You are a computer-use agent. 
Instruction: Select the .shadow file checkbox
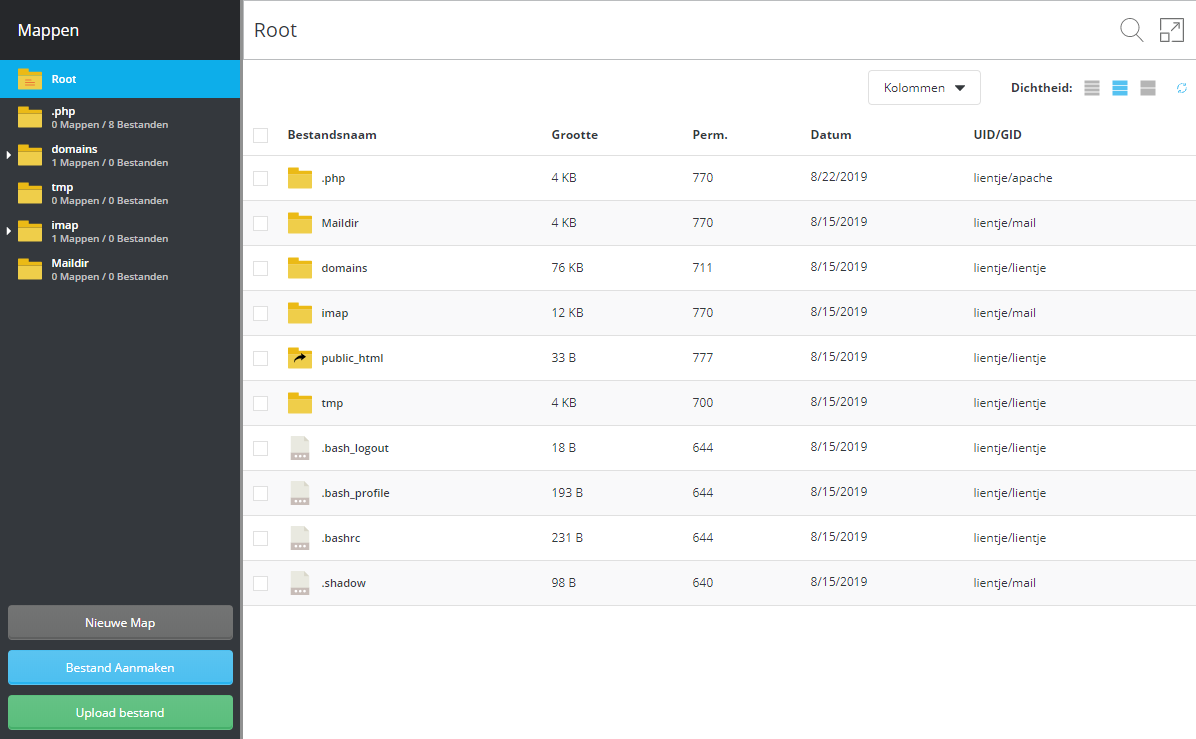pos(261,583)
